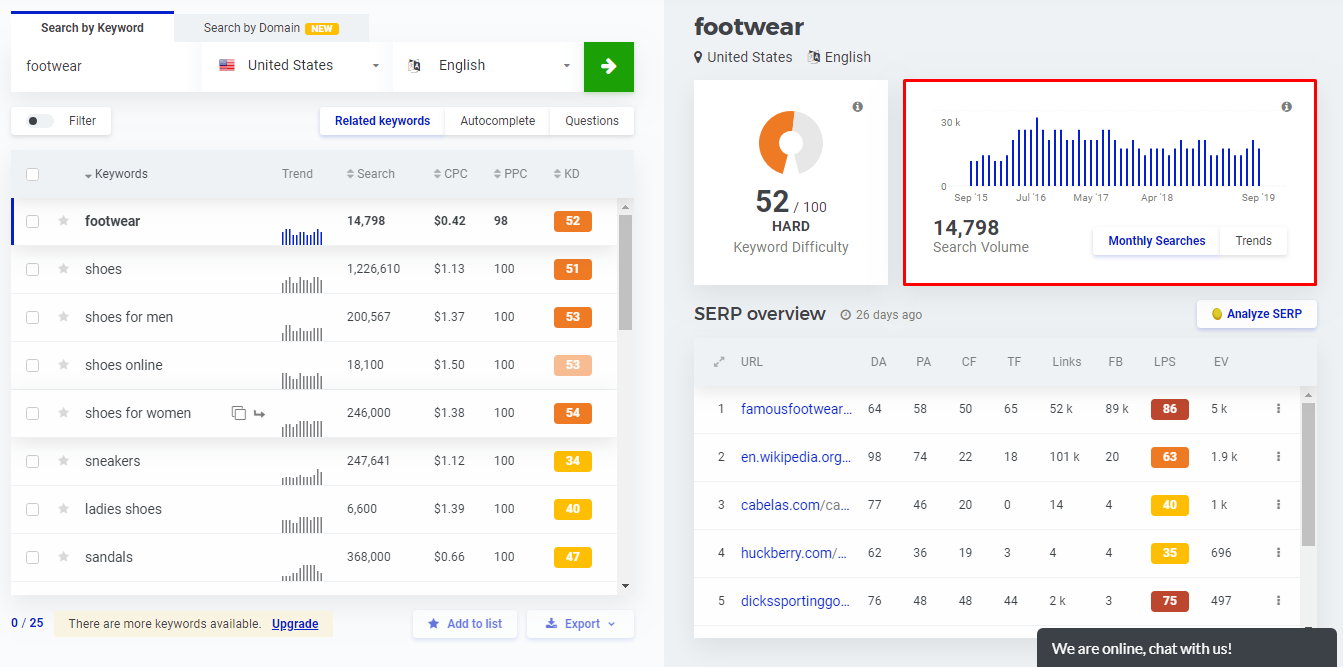
Task: Sort by Search column
Action: click(370, 174)
